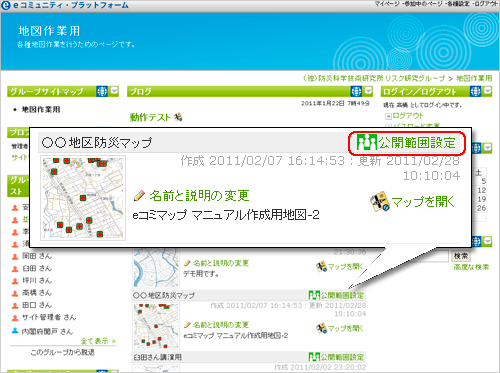
Task: Open the dropdown arrow on the ログイン/ログアウト panel
Action: coord(488,91)
